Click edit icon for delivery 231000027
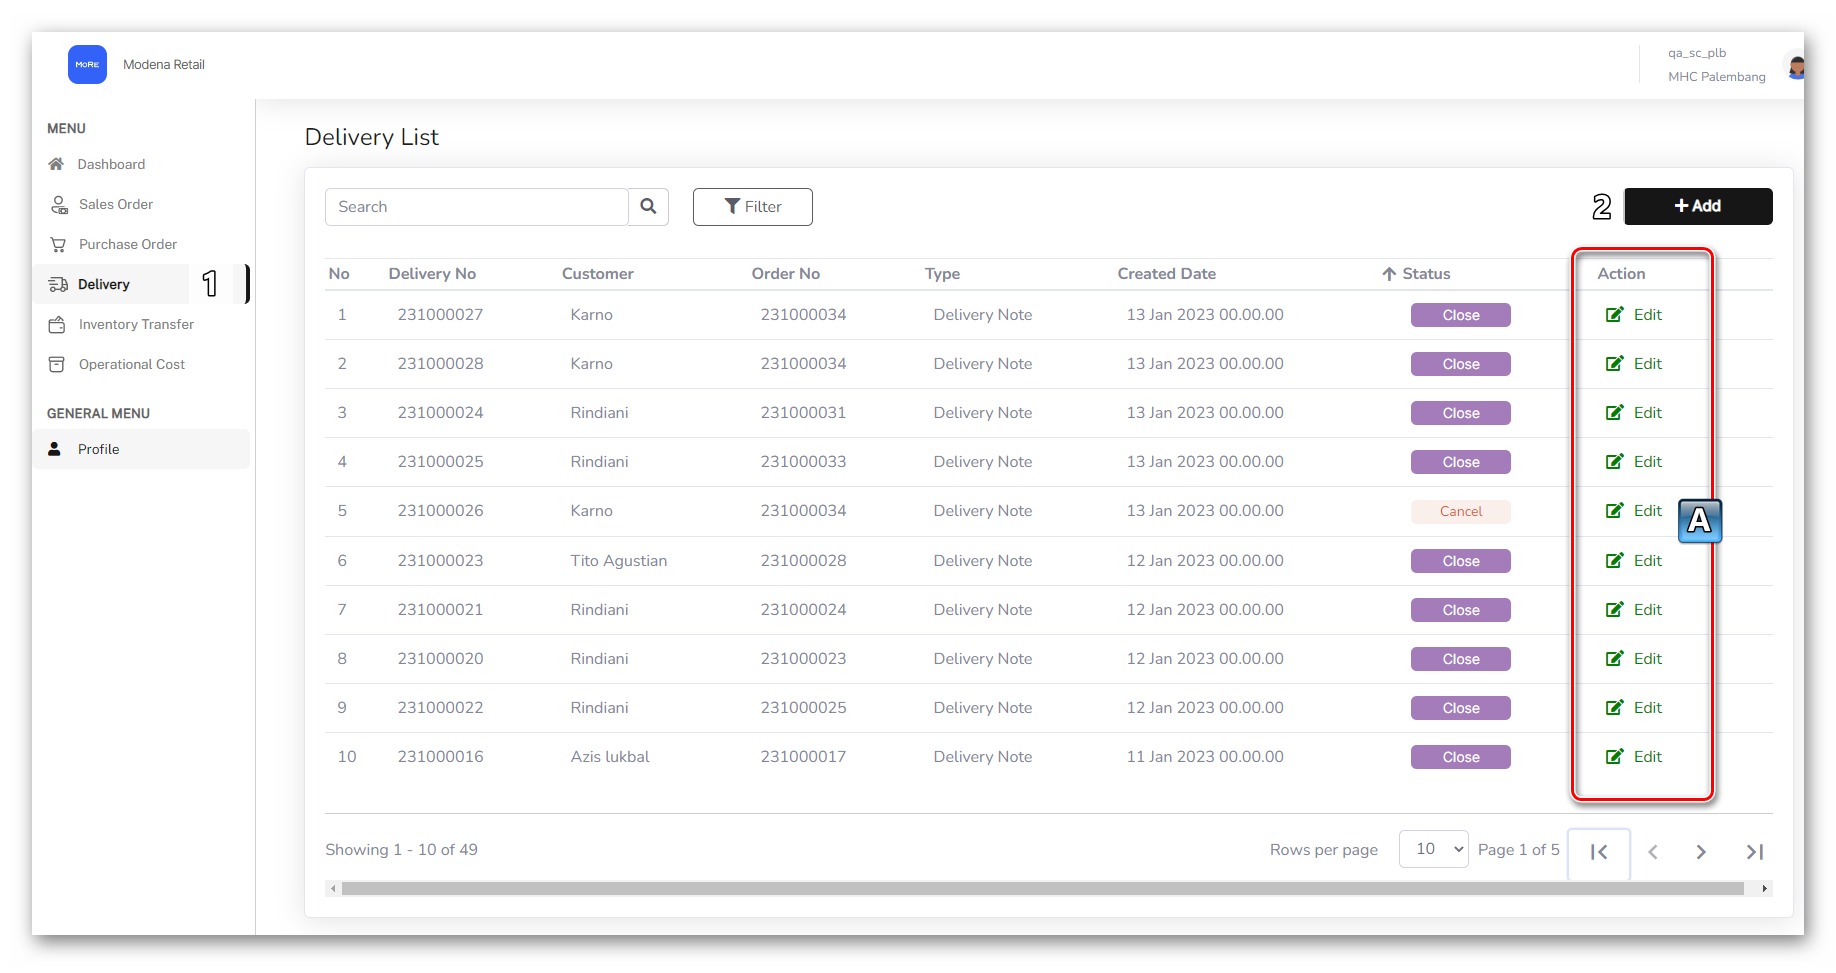Image resolution: width=1836 pixels, height=973 pixels. (1615, 315)
